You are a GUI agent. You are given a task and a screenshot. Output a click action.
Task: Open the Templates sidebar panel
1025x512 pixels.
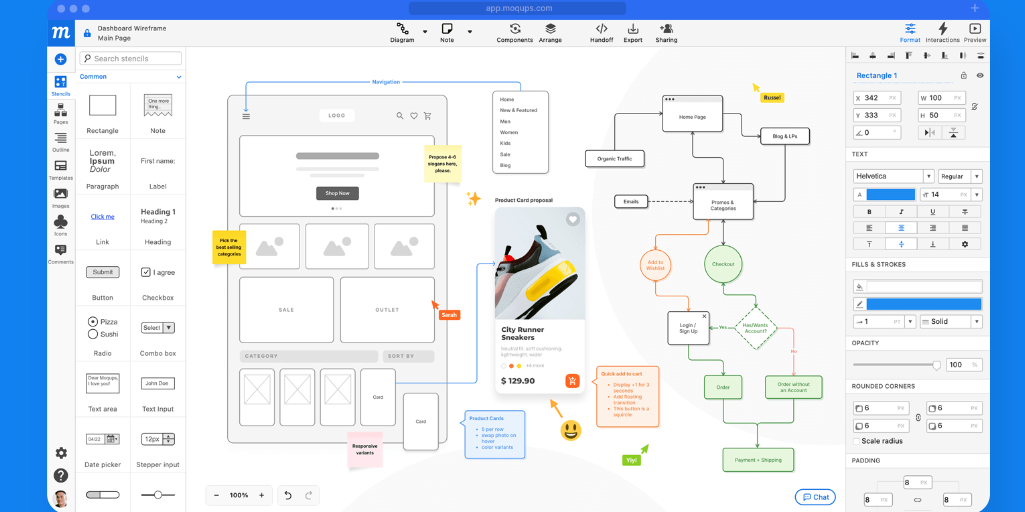(60, 169)
